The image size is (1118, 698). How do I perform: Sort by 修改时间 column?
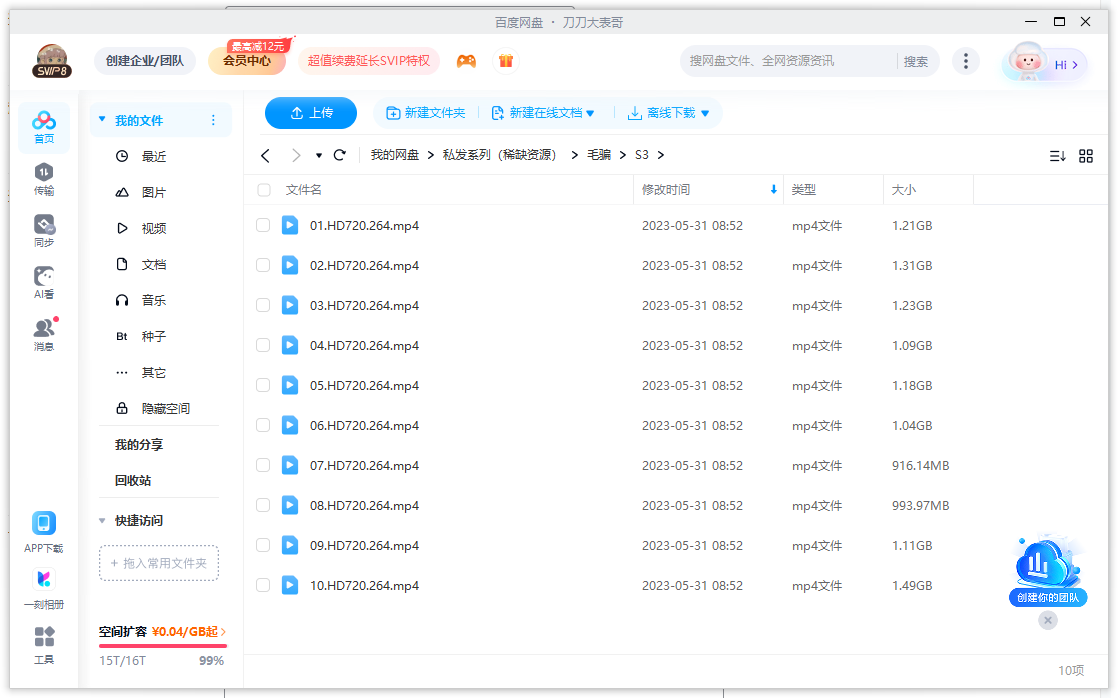coord(708,190)
